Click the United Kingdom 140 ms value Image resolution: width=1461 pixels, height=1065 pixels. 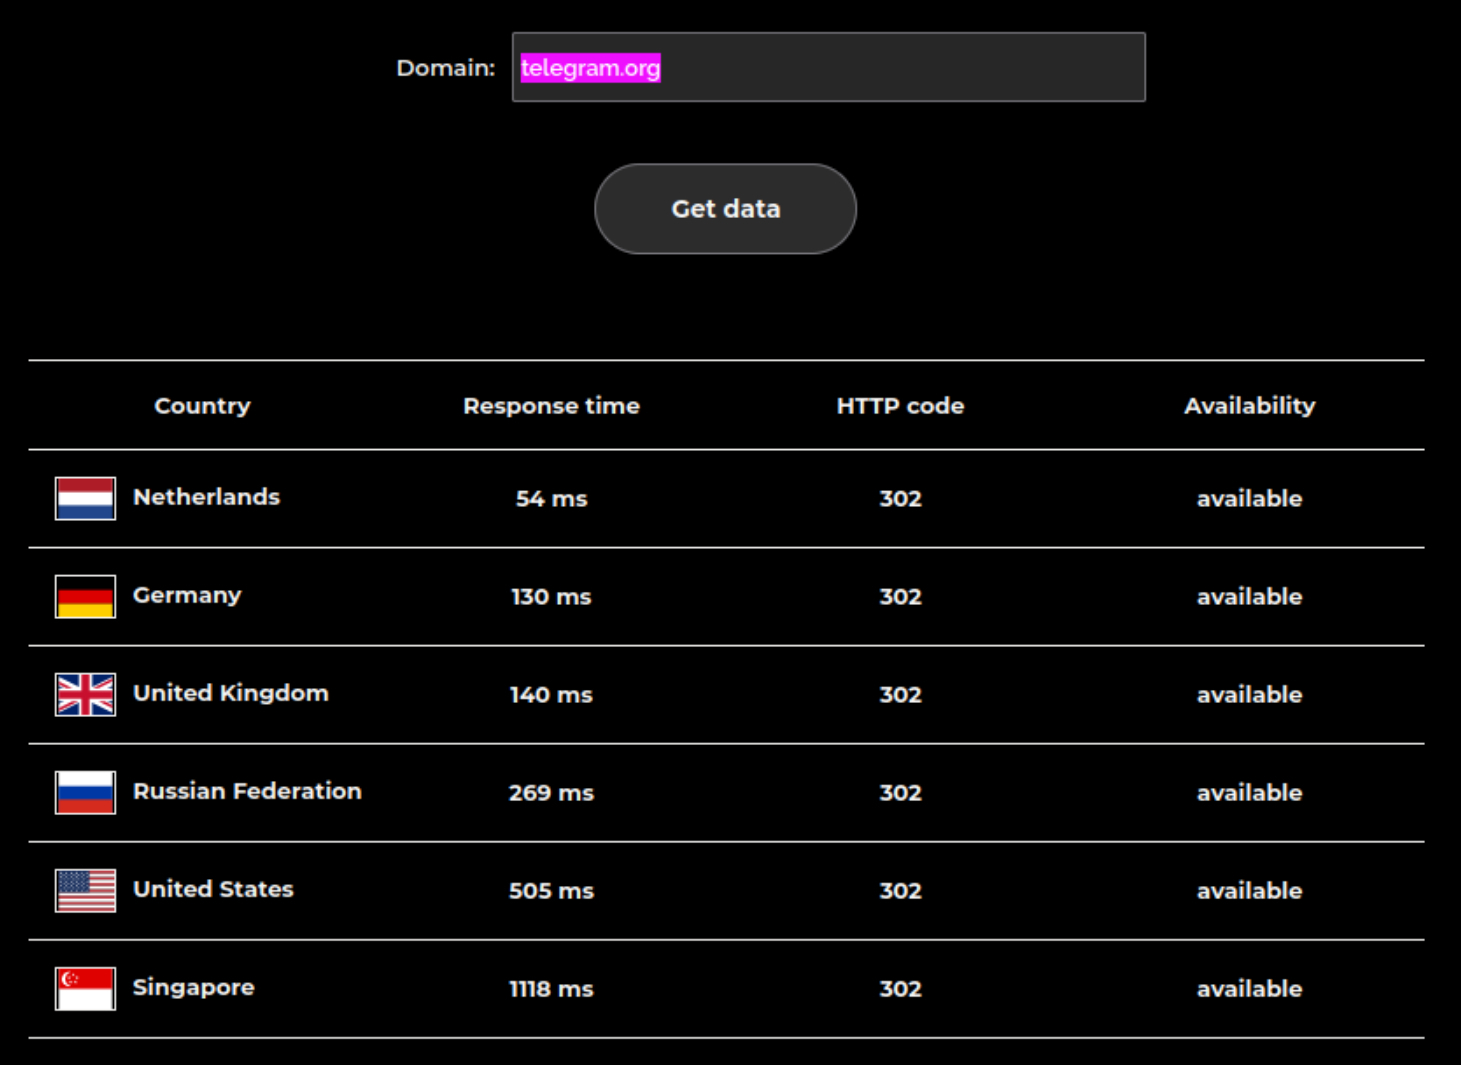(x=551, y=695)
